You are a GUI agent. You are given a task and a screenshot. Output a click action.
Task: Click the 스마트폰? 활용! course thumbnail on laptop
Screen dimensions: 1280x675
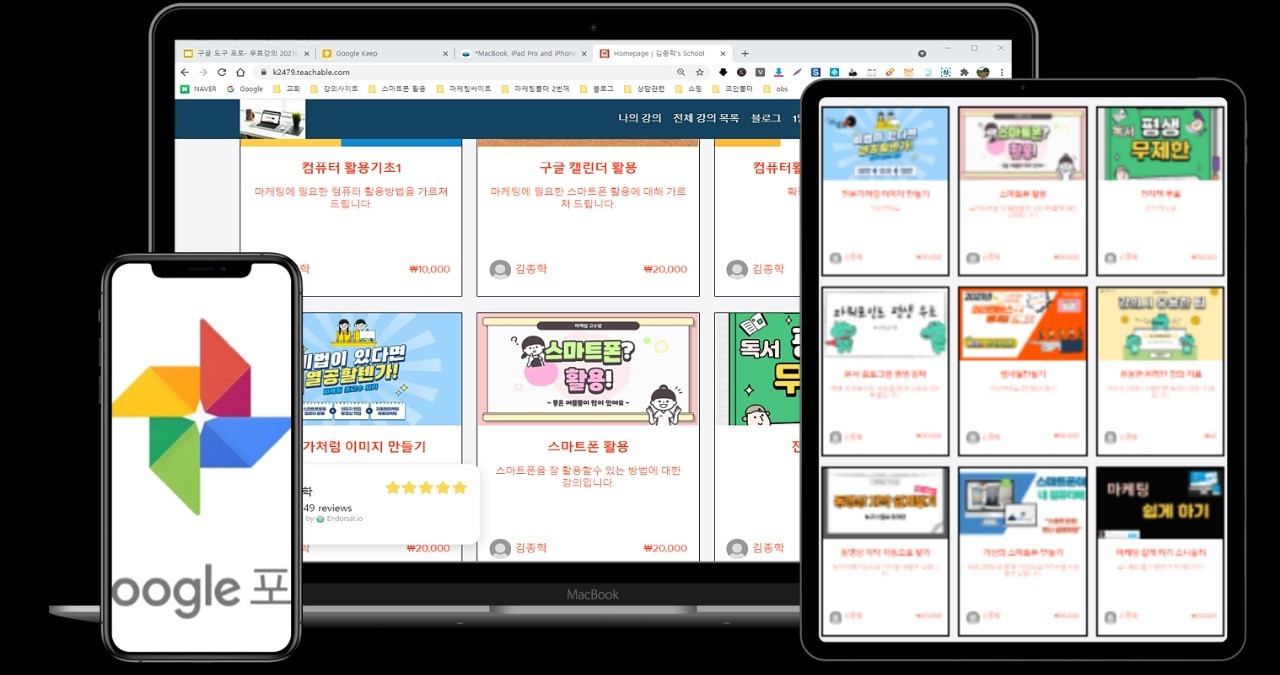[x=588, y=369]
